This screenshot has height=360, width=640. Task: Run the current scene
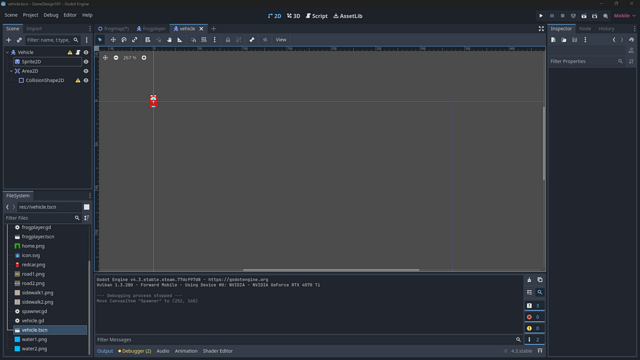coord(584,16)
